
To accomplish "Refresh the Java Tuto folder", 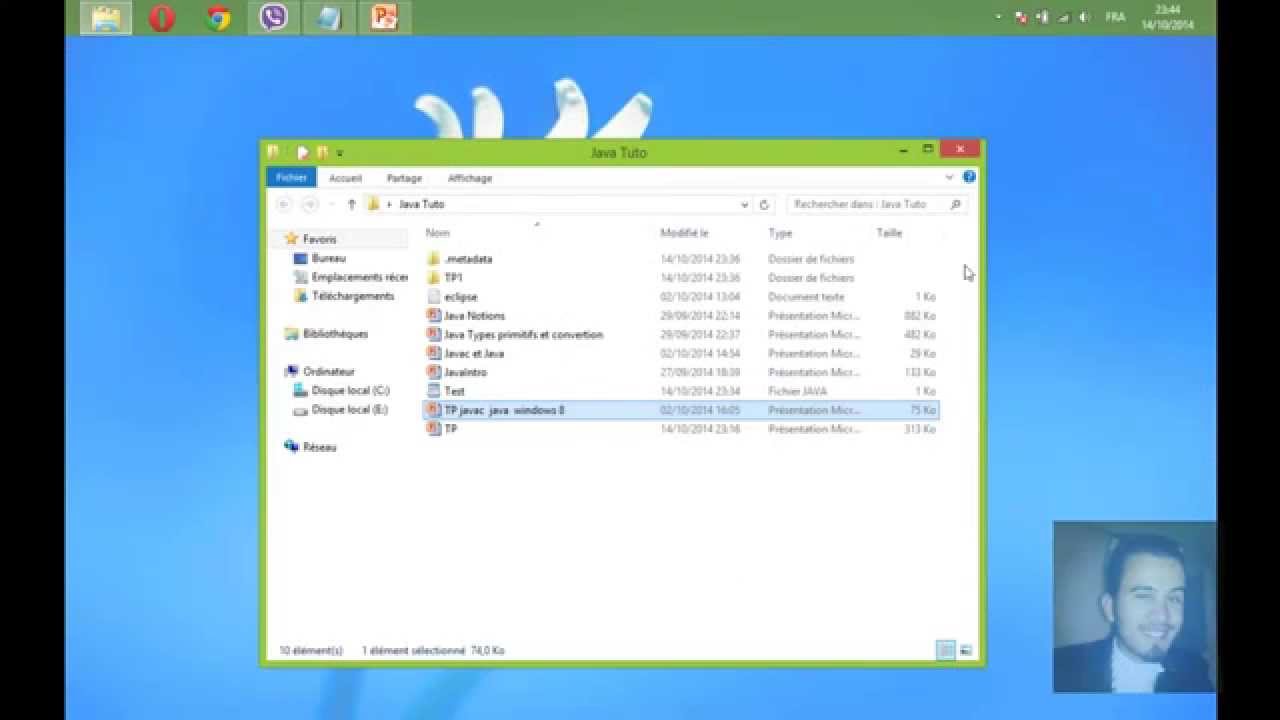I will tap(764, 204).
